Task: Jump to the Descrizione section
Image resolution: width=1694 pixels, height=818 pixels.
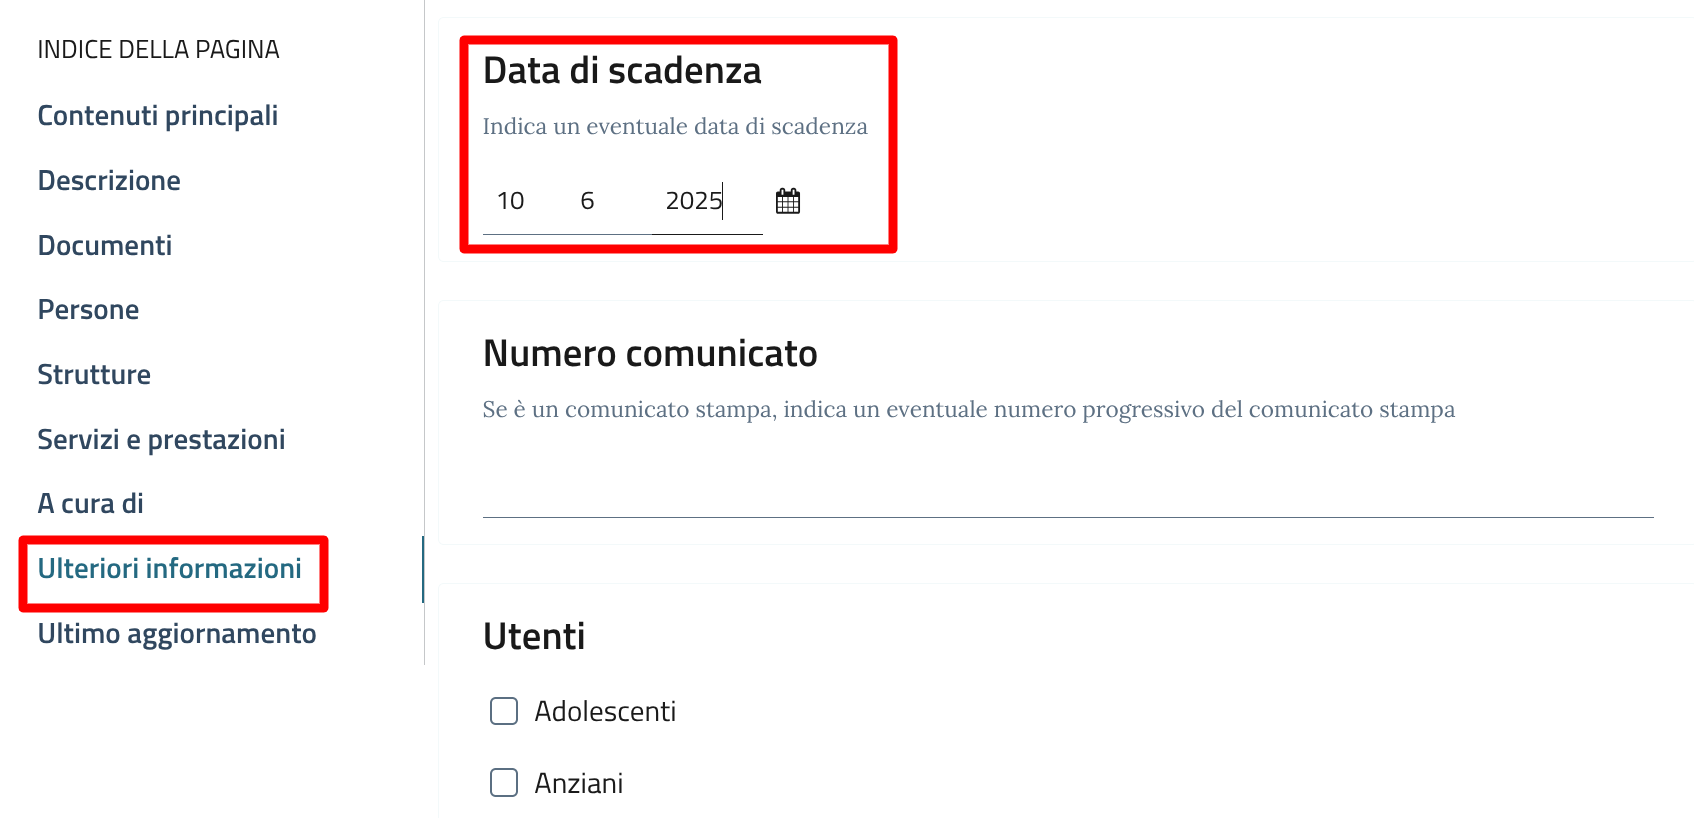Action: [x=109, y=181]
